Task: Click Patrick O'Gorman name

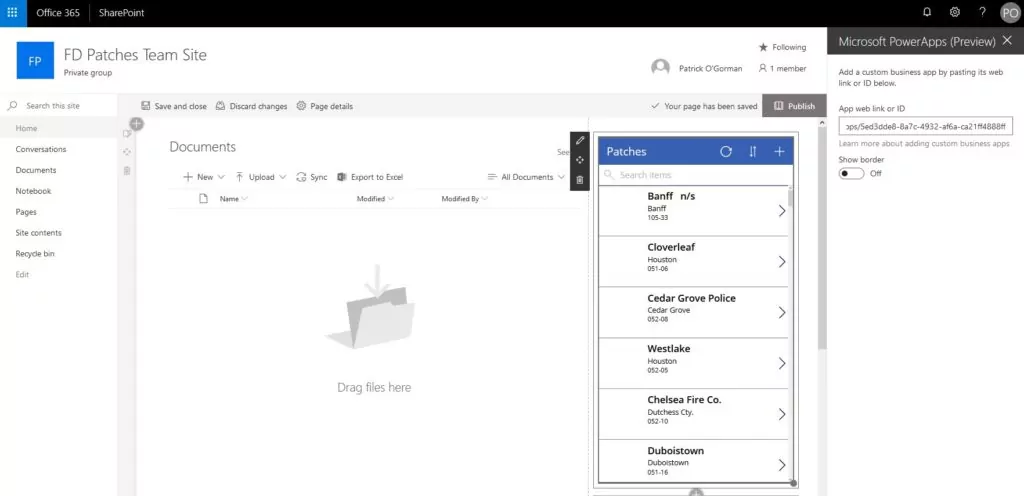Action: tap(711, 68)
